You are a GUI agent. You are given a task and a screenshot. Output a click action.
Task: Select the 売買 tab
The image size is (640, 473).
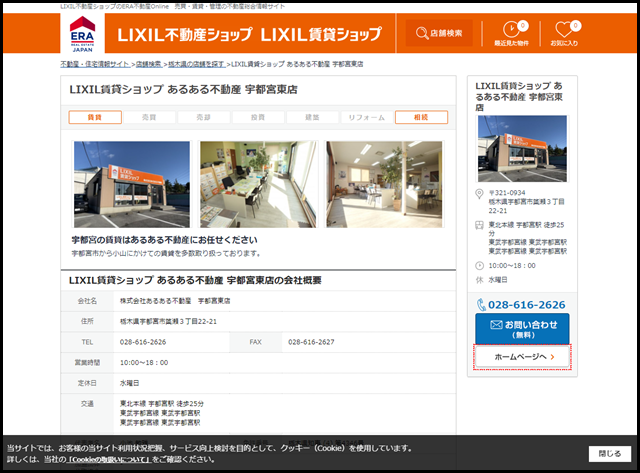[149, 117]
